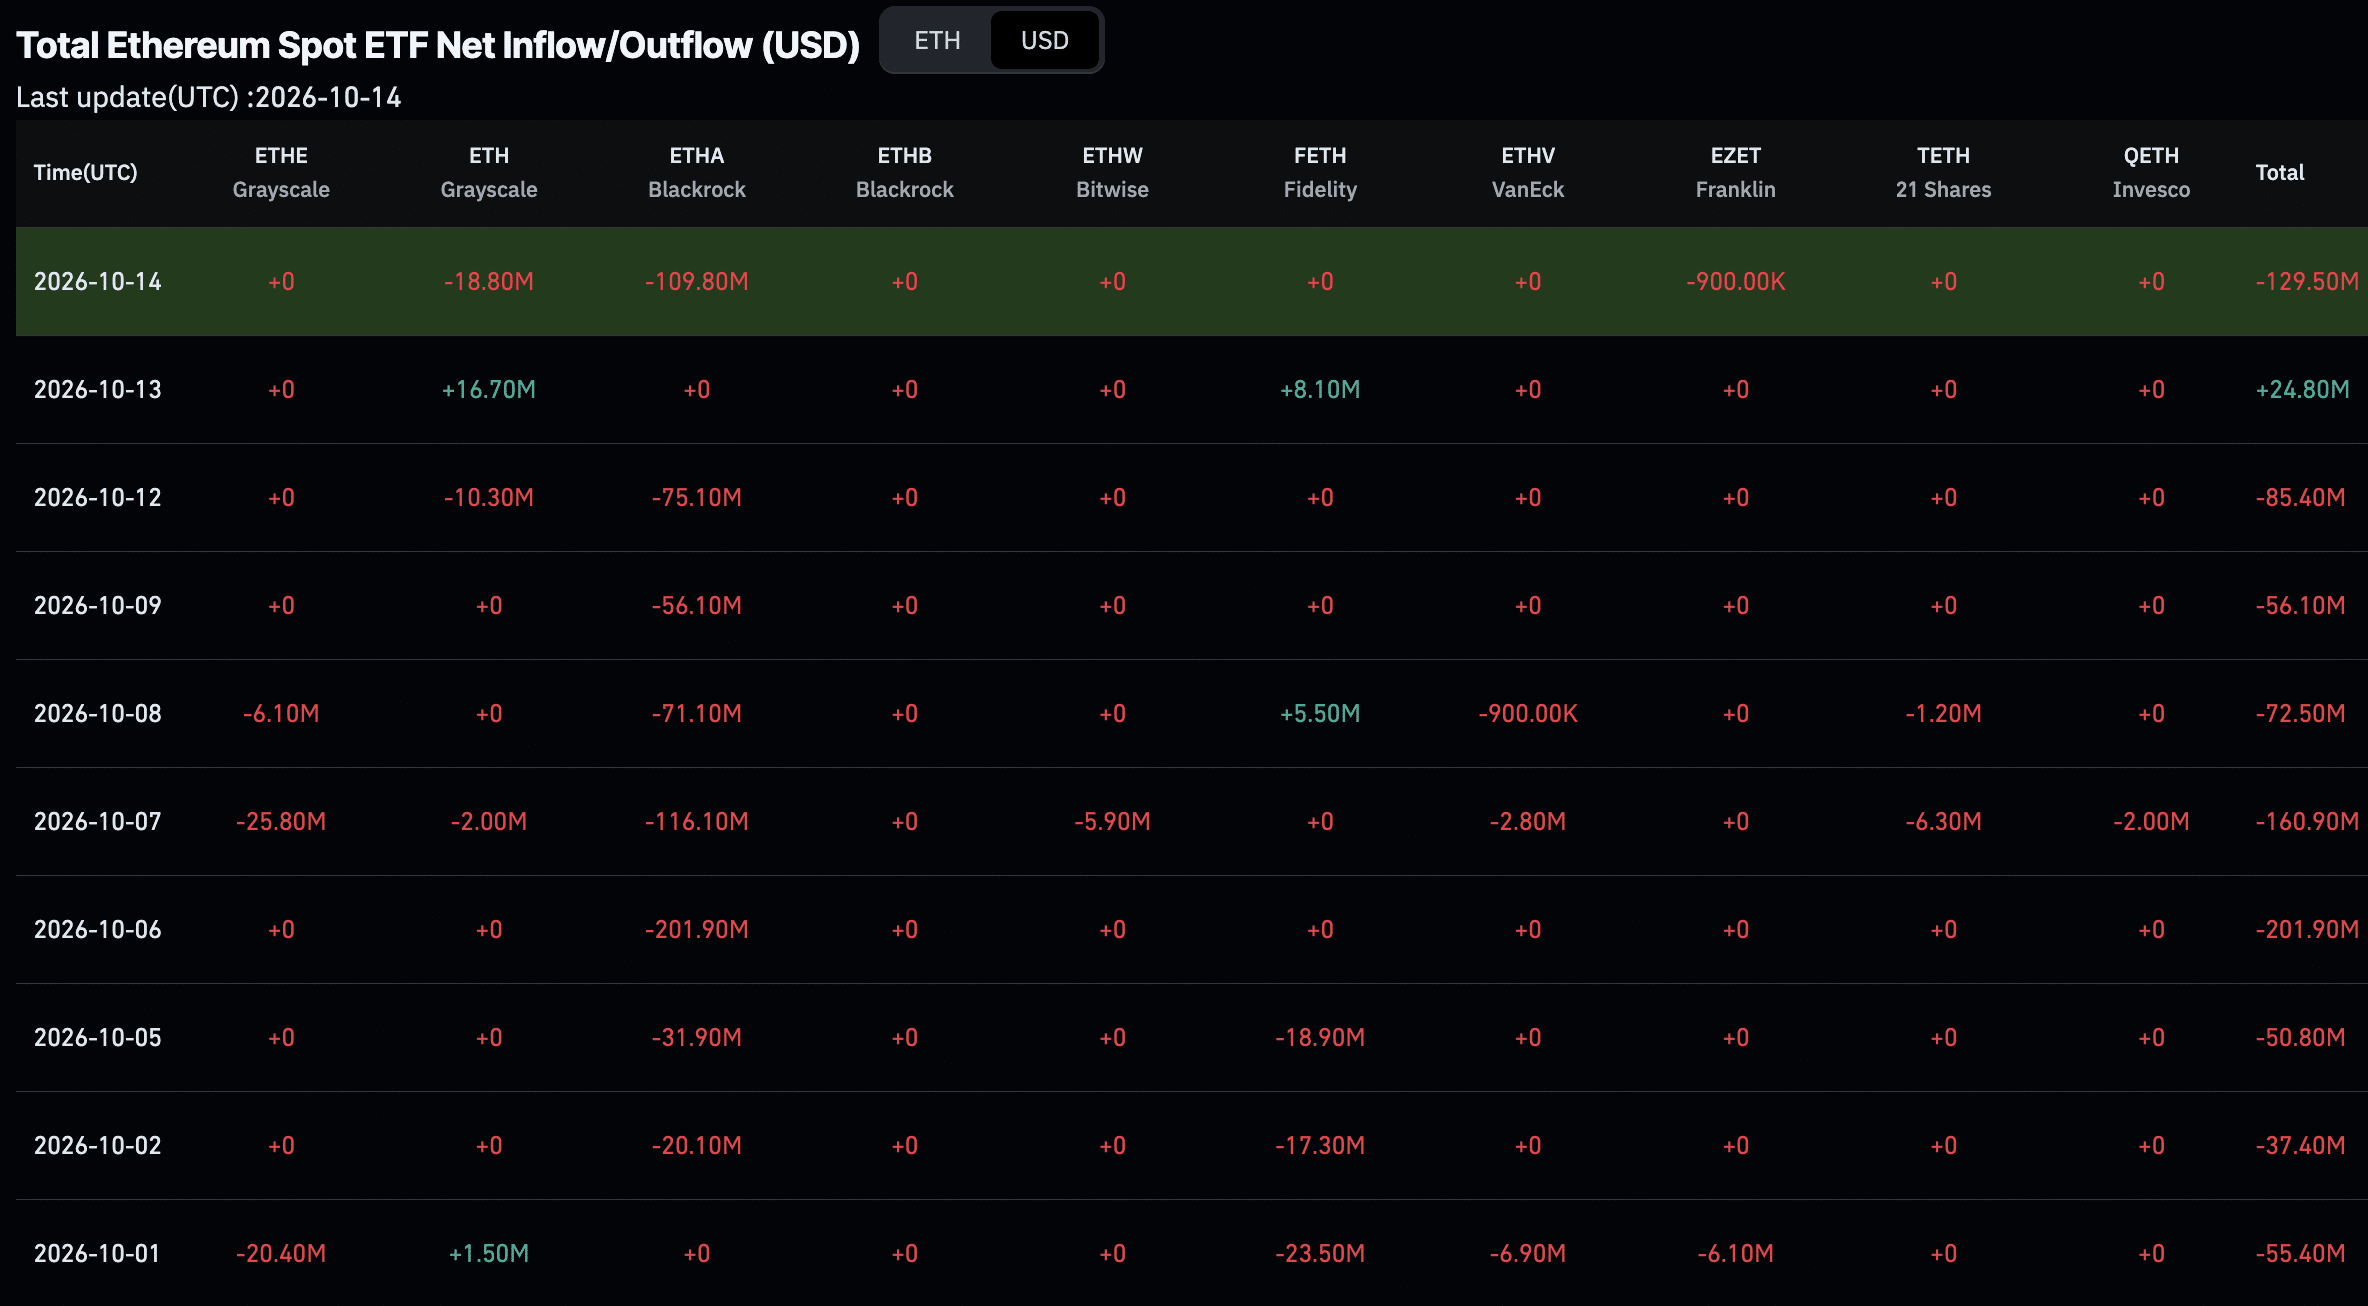Click the -116.10M ETHA value
Screen dimensions: 2368x1306
click(x=697, y=822)
